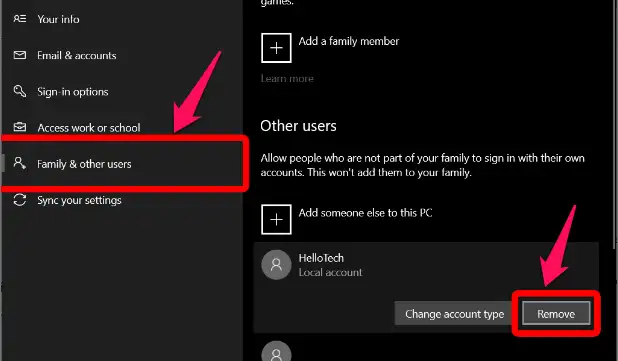The height and width of the screenshot is (361, 618).
Task: Click the plus icon for Add a family member
Action: click(x=276, y=48)
